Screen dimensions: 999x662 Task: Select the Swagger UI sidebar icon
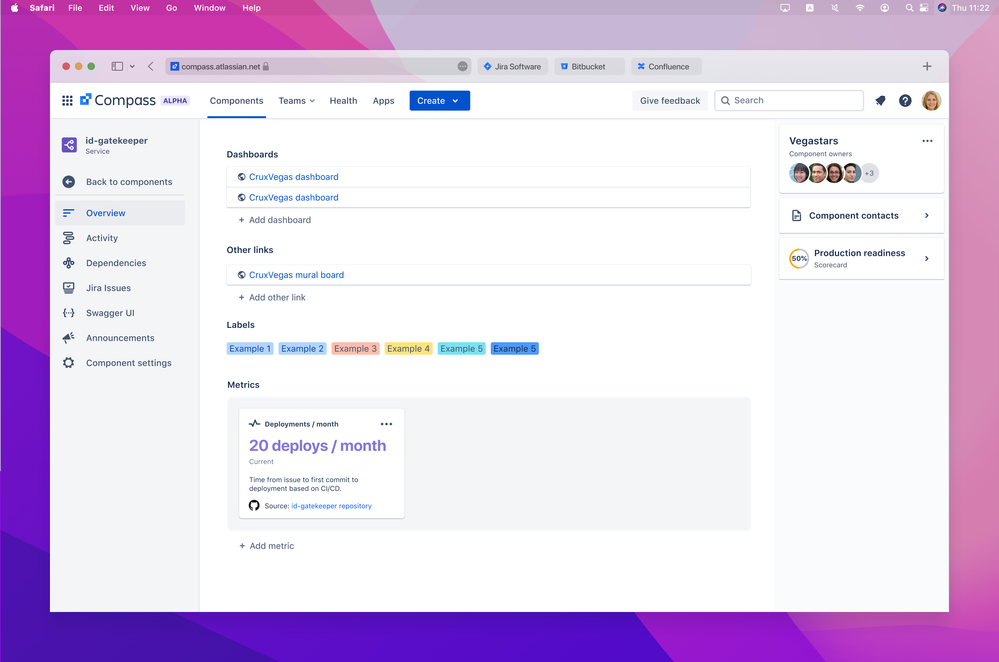pyautogui.click(x=68, y=313)
